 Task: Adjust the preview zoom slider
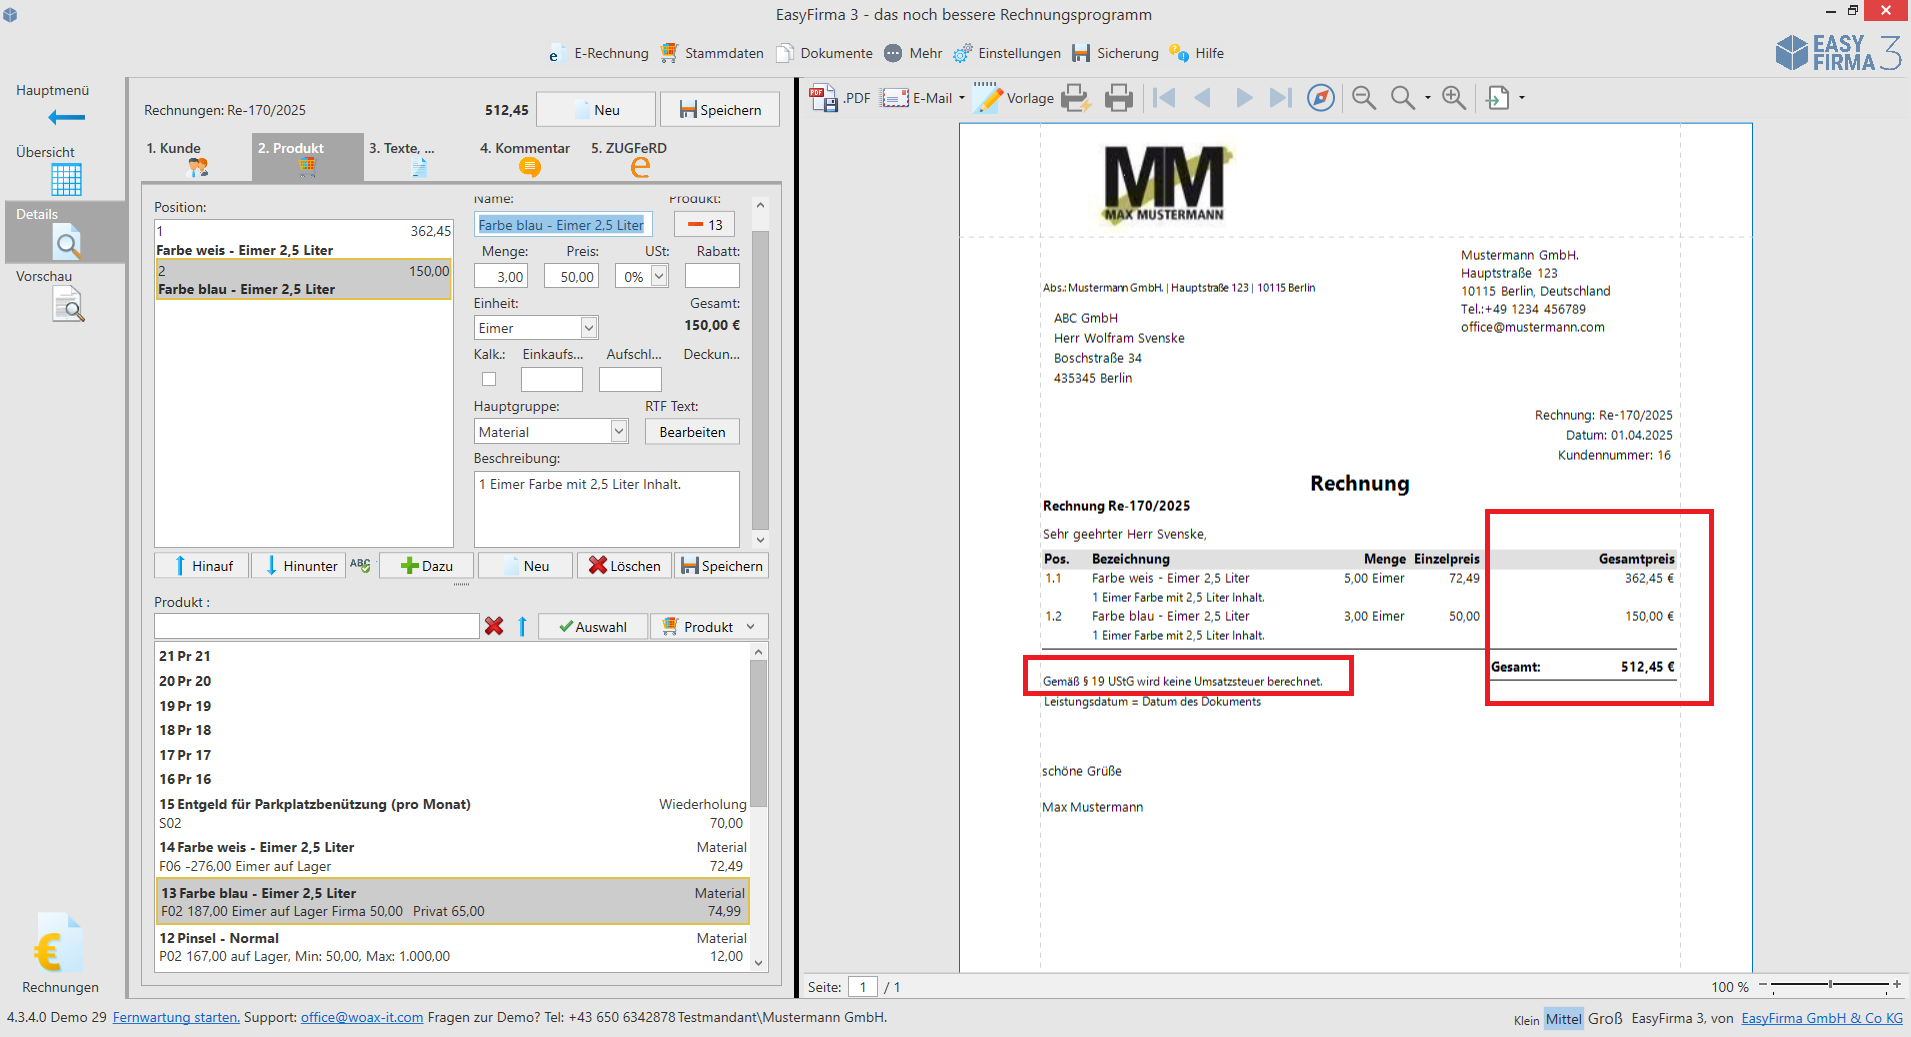tap(1830, 985)
